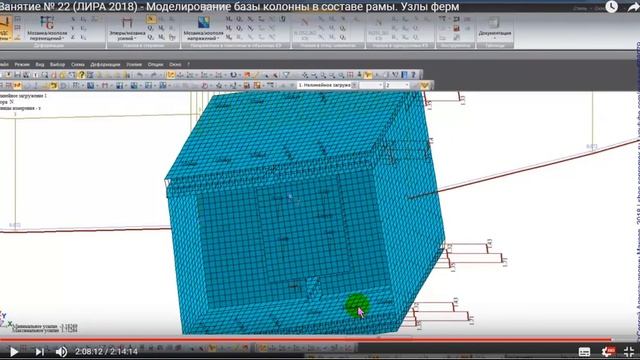Image resolution: width=640 pixels, height=360 pixels.
Task: Open the Деформации menu
Action: pyautogui.click(x=105, y=64)
